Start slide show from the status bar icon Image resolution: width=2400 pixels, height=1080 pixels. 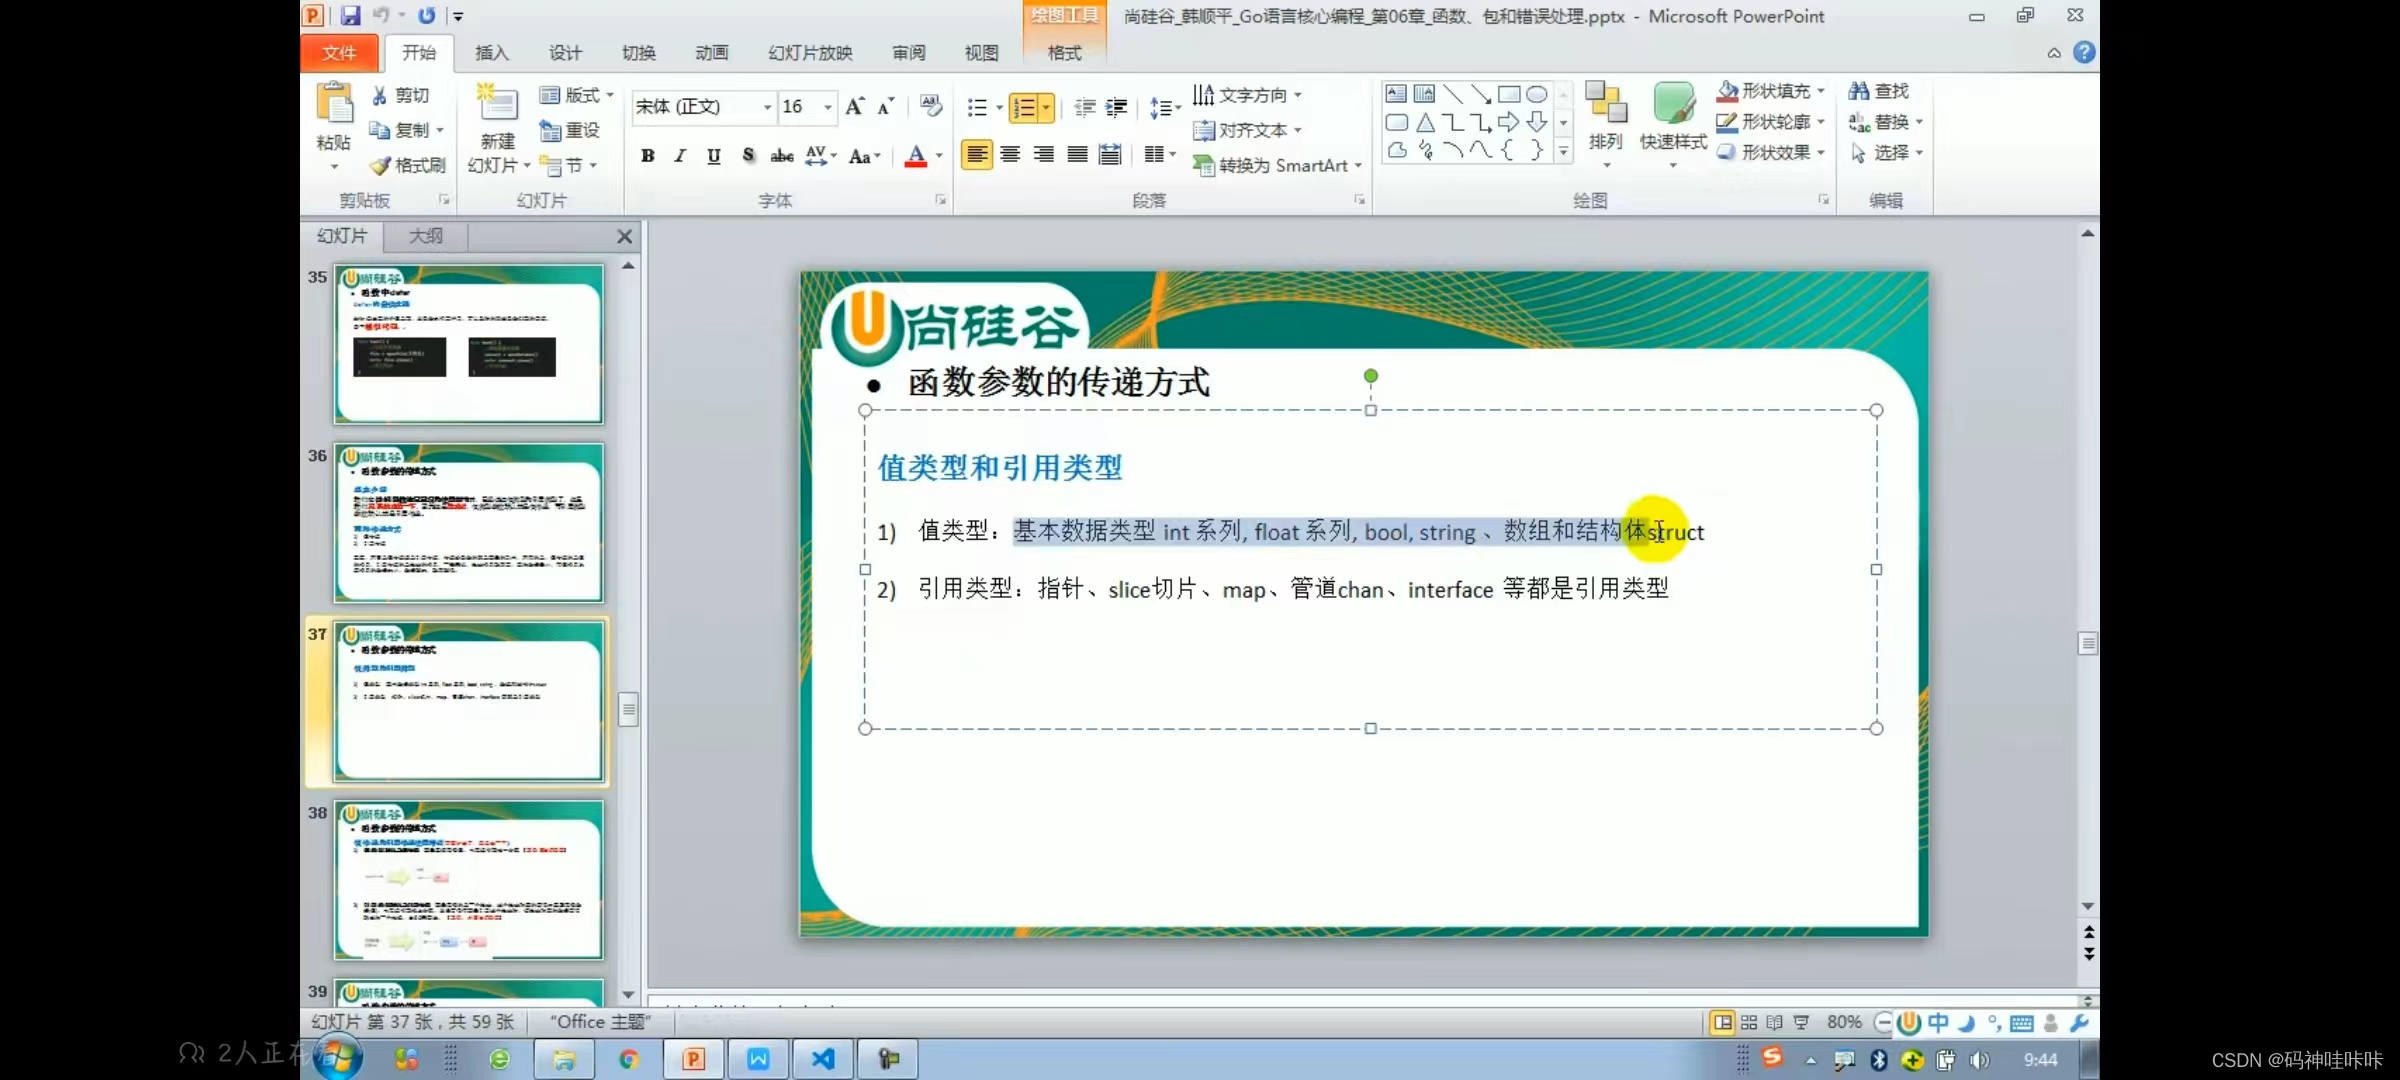click(1801, 1022)
